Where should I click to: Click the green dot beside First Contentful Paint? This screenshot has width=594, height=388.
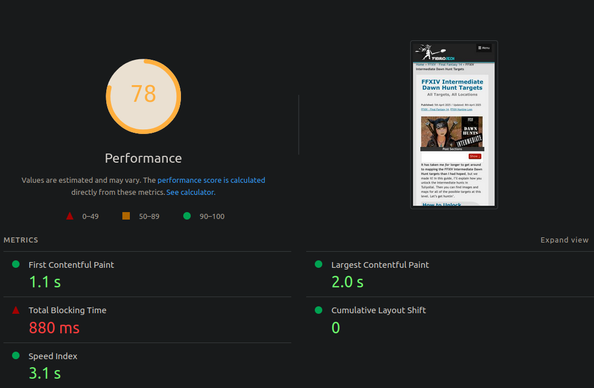(16, 264)
